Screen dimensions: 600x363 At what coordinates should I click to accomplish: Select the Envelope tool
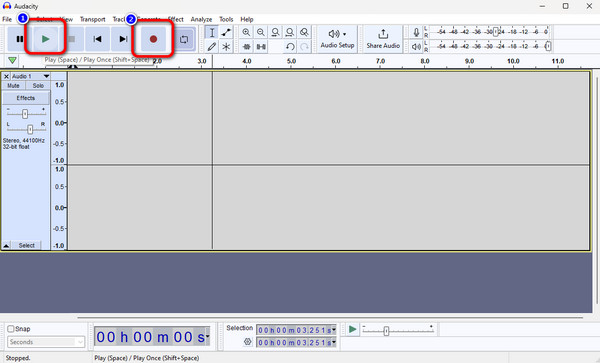[226, 33]
